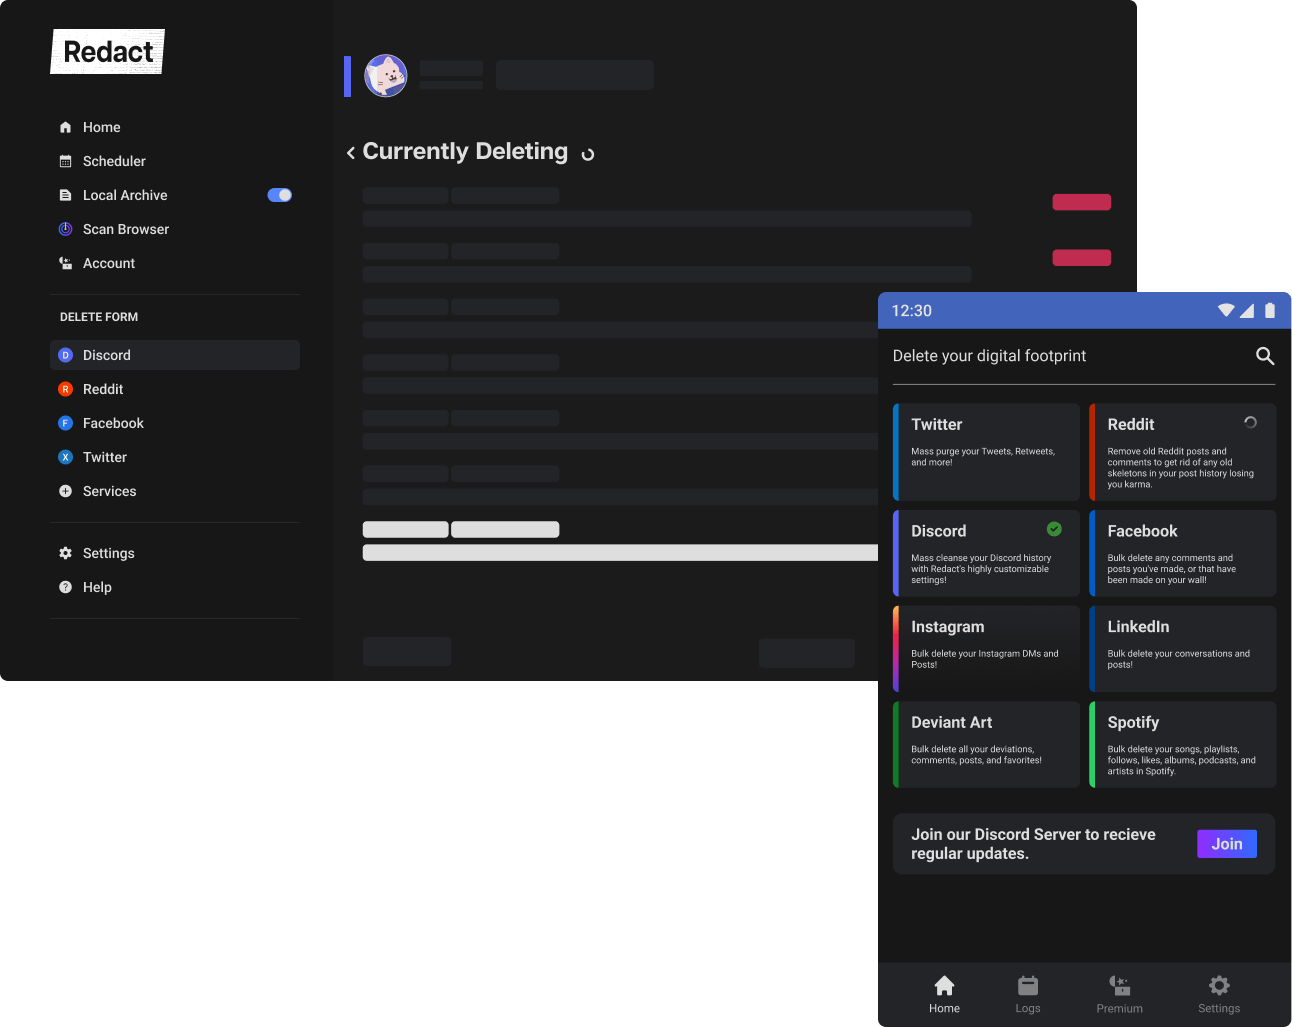Click the Twitter X badge icon

(x=66, y=457)
